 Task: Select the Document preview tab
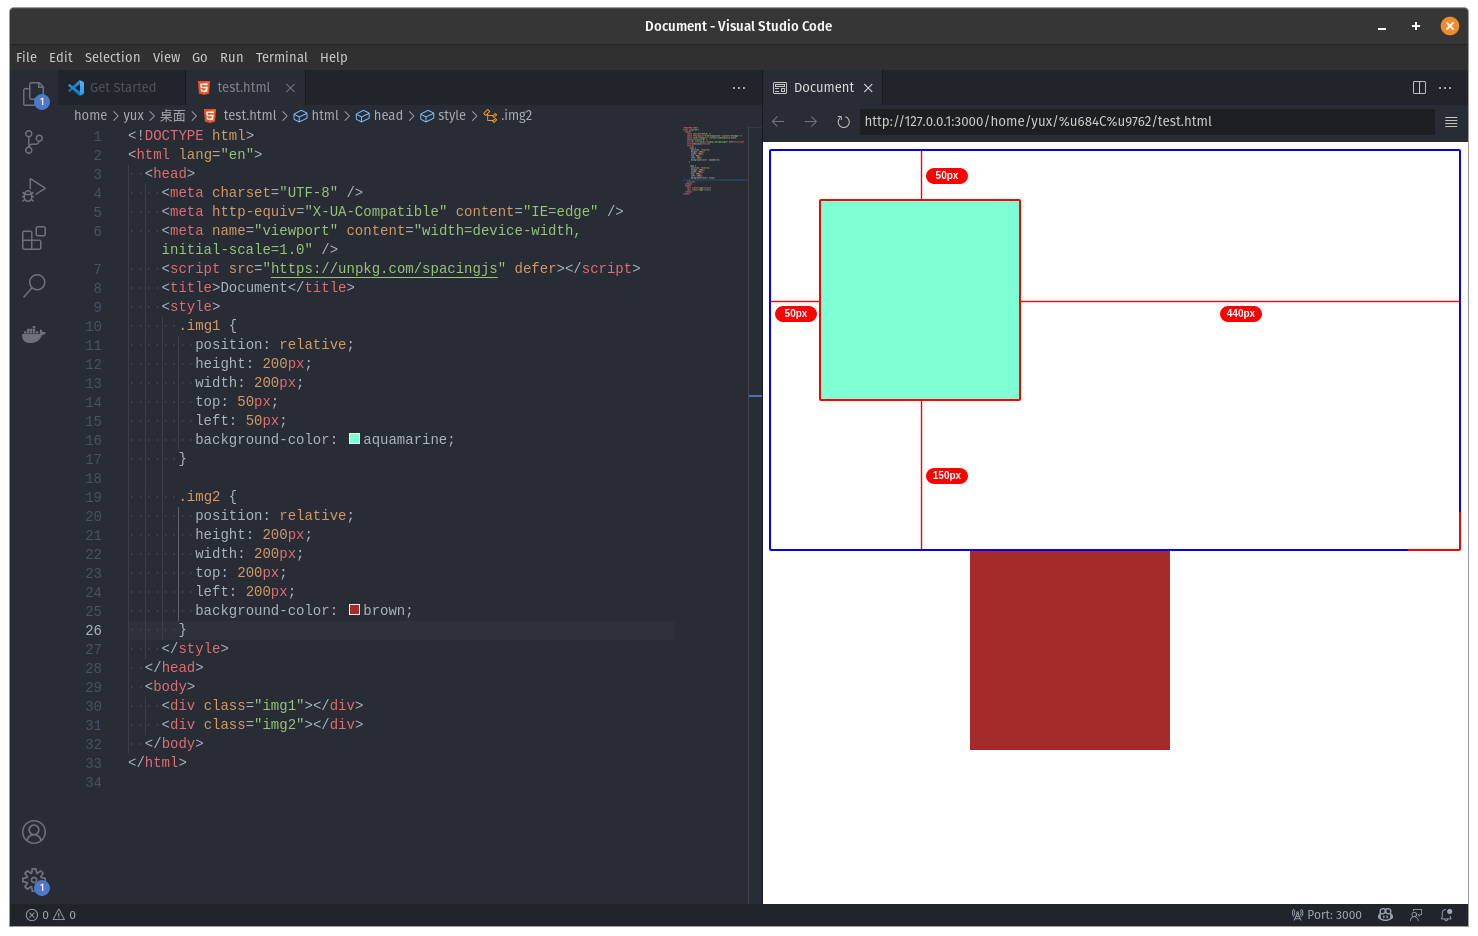point(823,88)
